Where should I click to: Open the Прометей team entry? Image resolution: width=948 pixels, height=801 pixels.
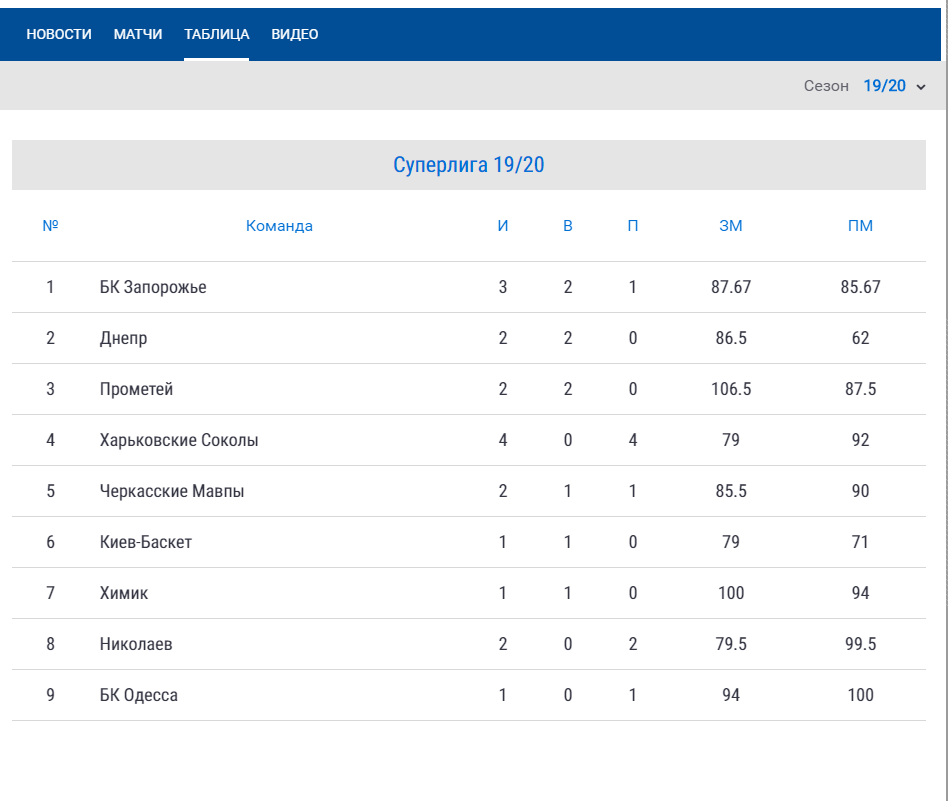[136, 389]
